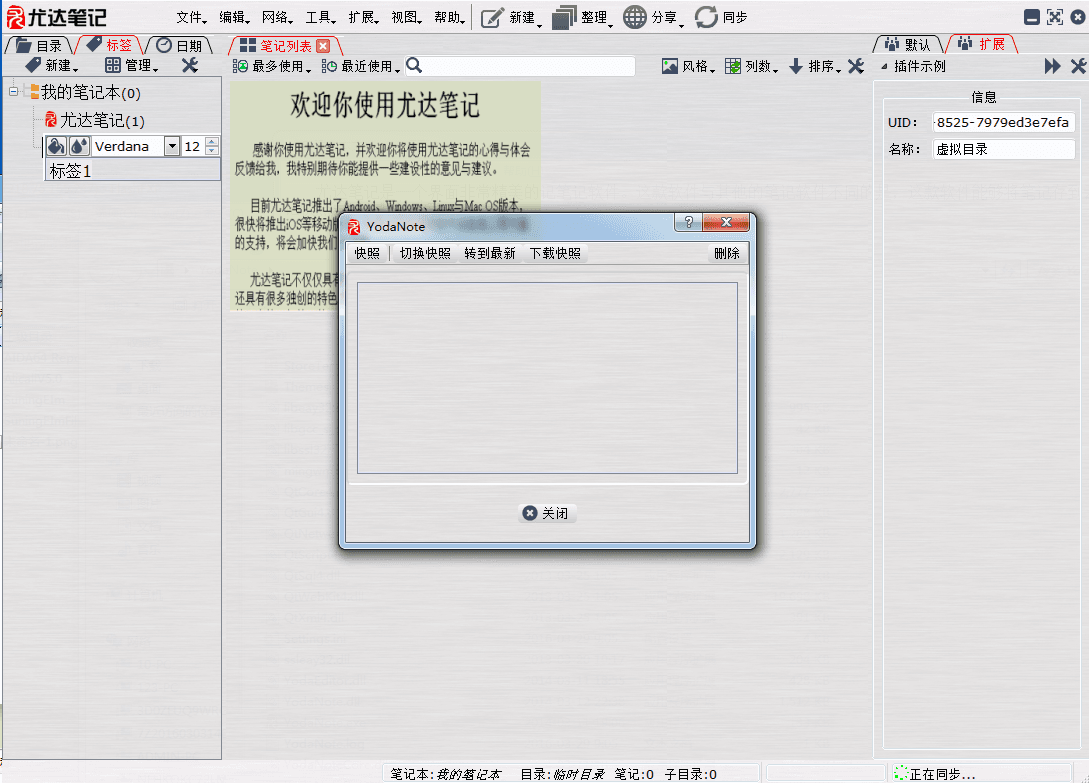Click the double-arrow icon in plugin panel
Image resolution: width=1089 pixels, height=783 pixels.
pyautogui.click(x=1052, y=66)
